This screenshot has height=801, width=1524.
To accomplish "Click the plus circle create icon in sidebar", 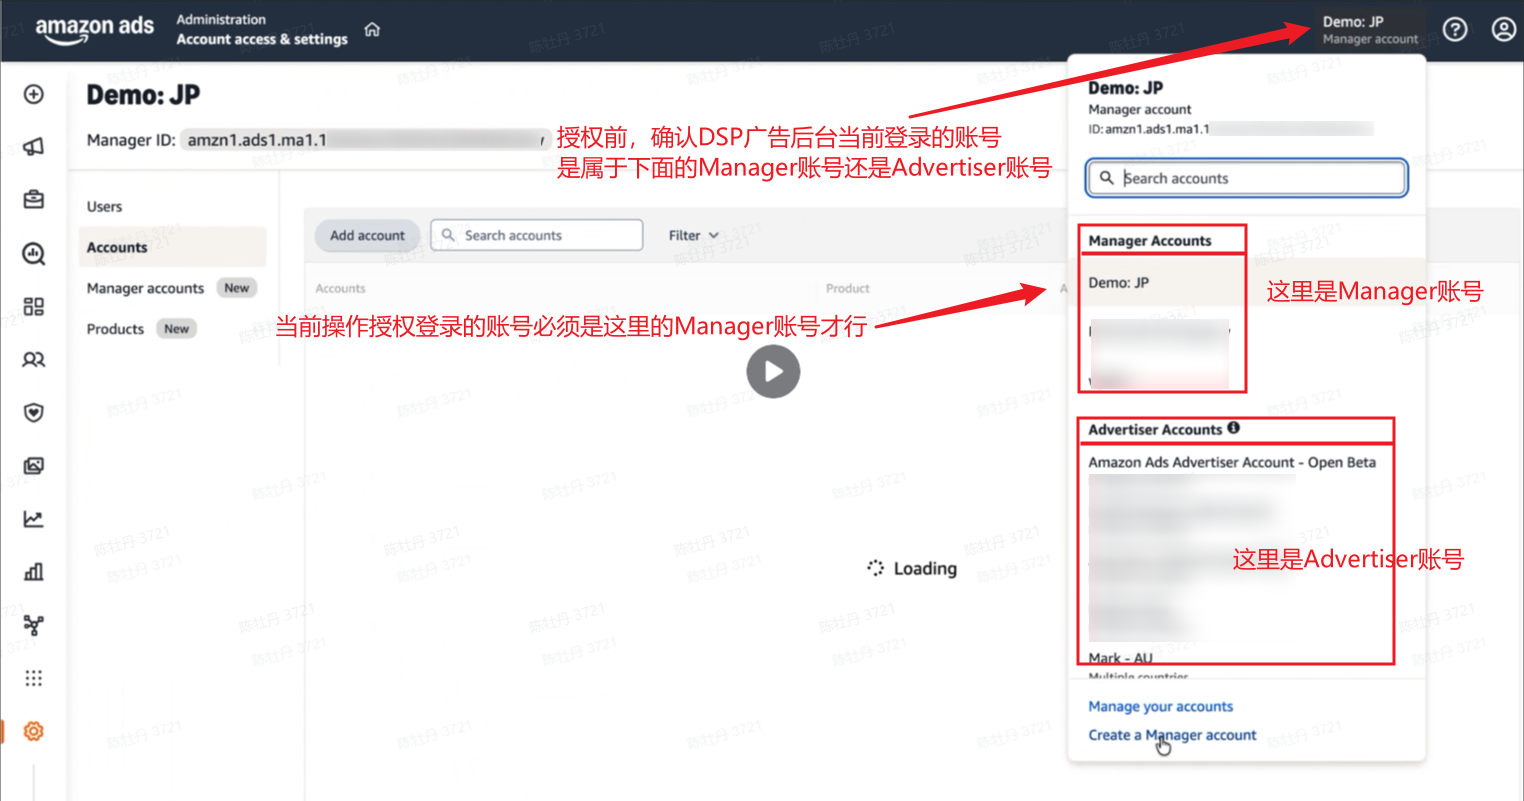I will tap(34, 94).
